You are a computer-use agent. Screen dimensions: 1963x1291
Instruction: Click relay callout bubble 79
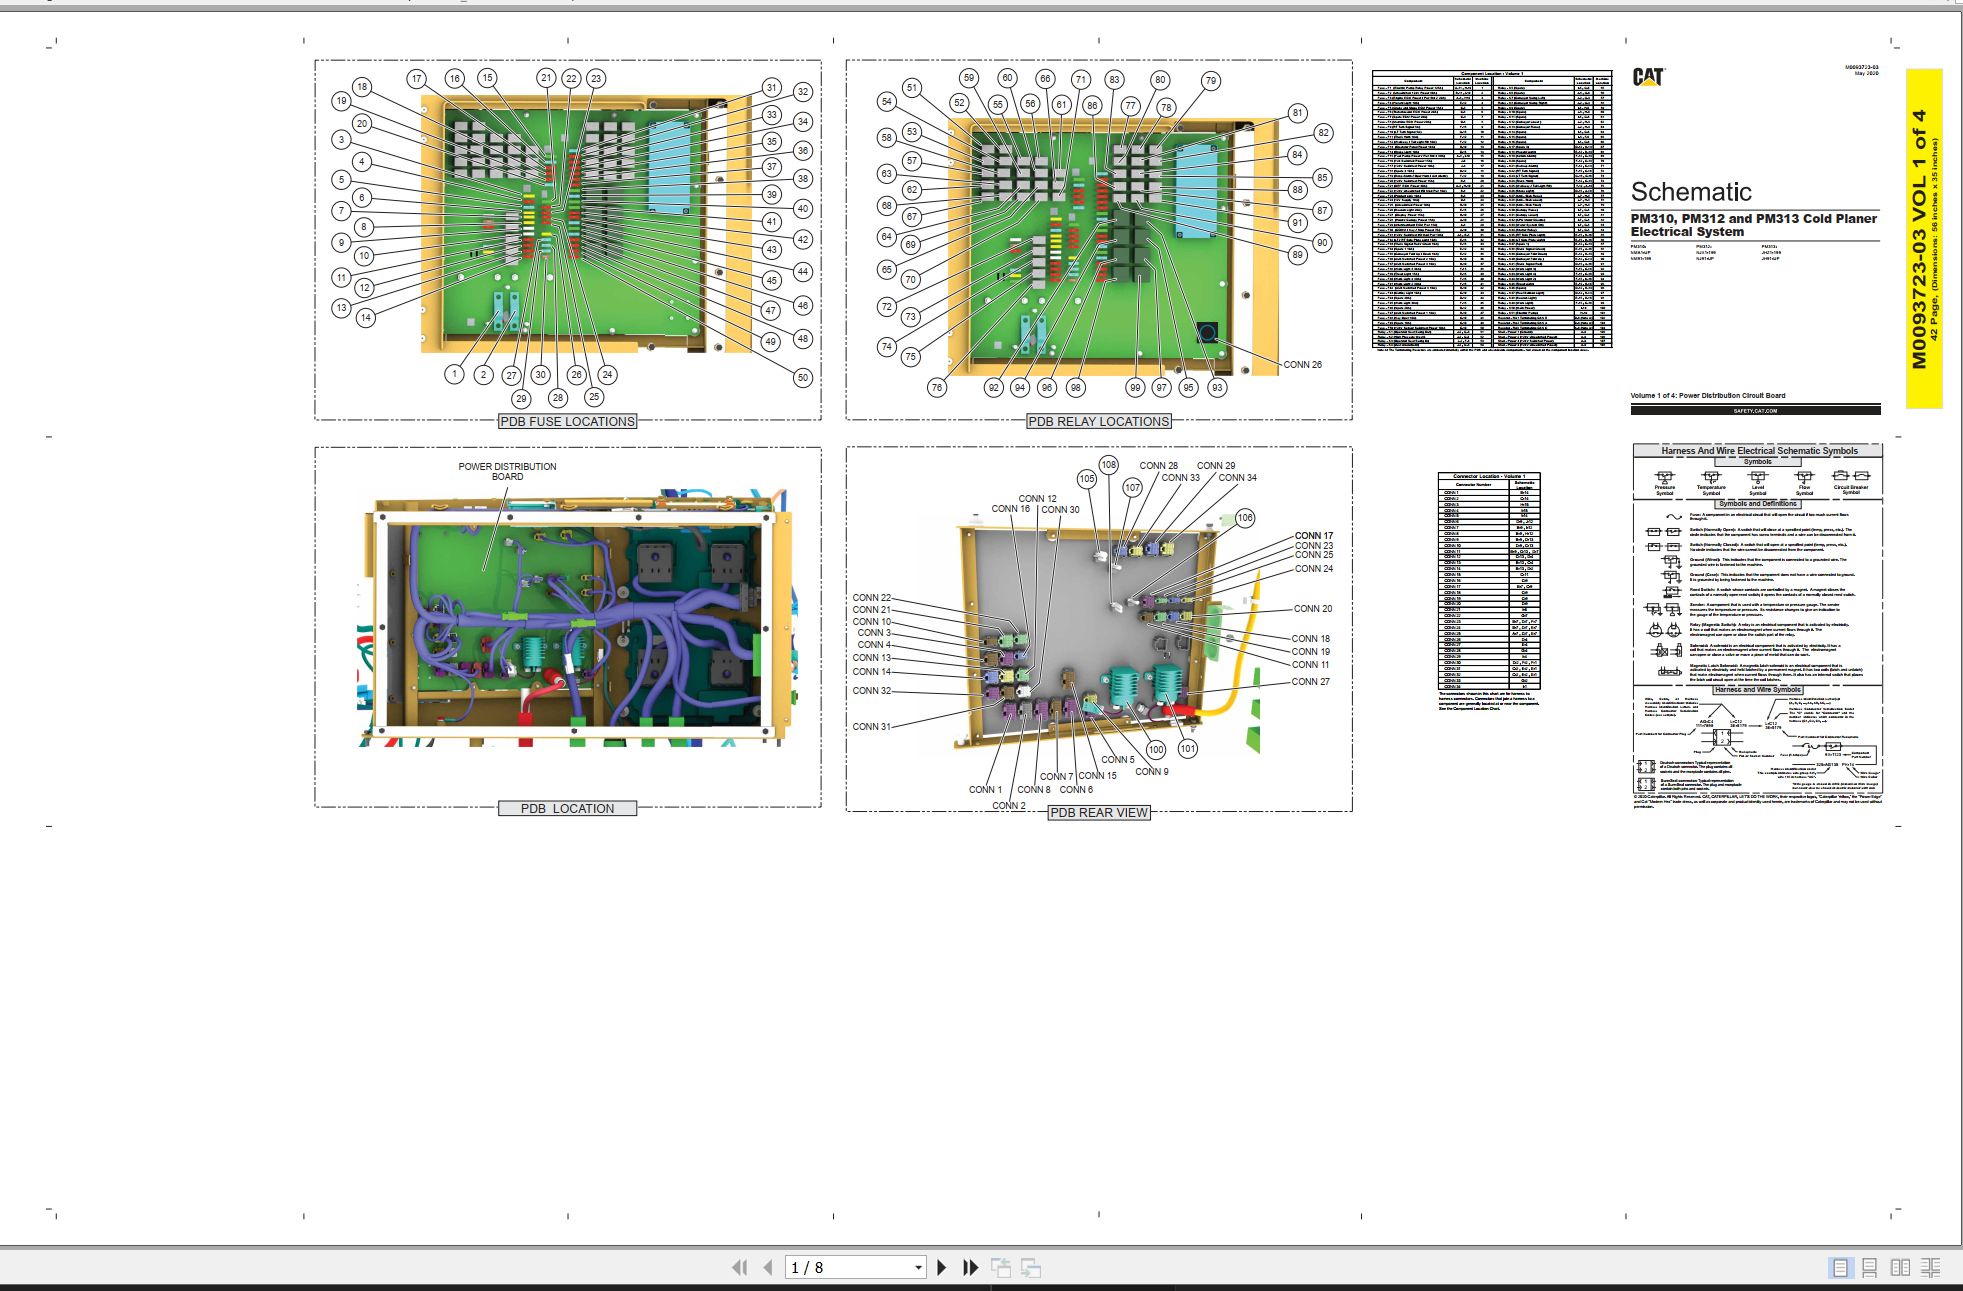coord(1211,81)
